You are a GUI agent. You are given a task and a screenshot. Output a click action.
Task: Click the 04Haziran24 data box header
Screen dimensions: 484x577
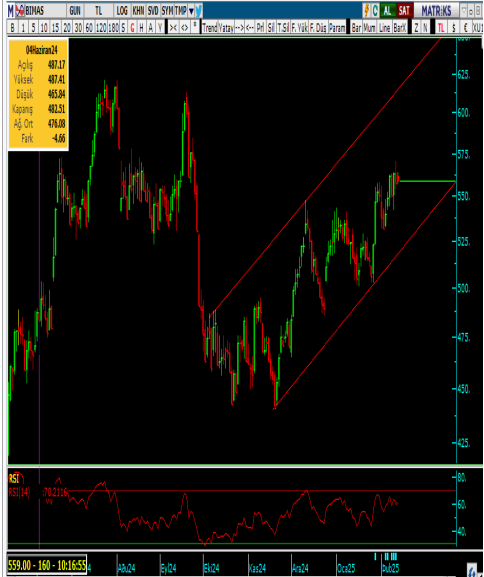41,50
